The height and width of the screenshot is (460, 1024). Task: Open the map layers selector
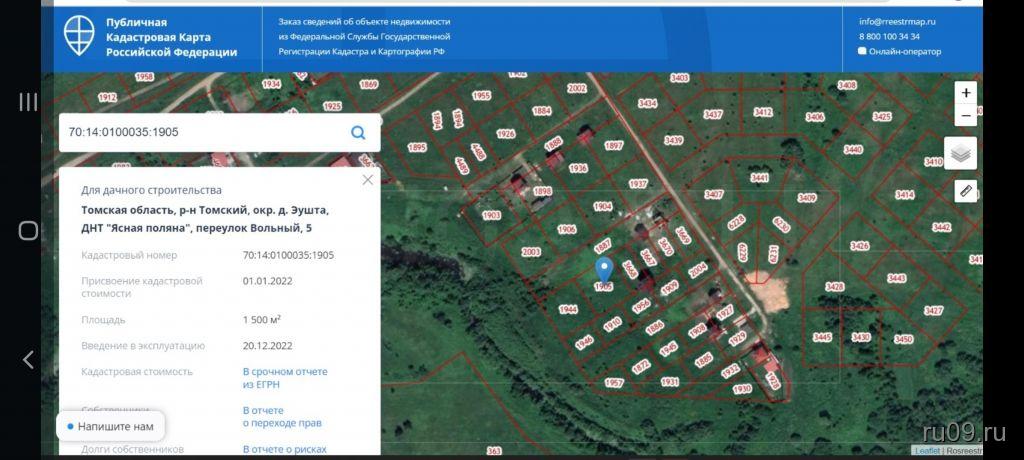click(961, 153)
